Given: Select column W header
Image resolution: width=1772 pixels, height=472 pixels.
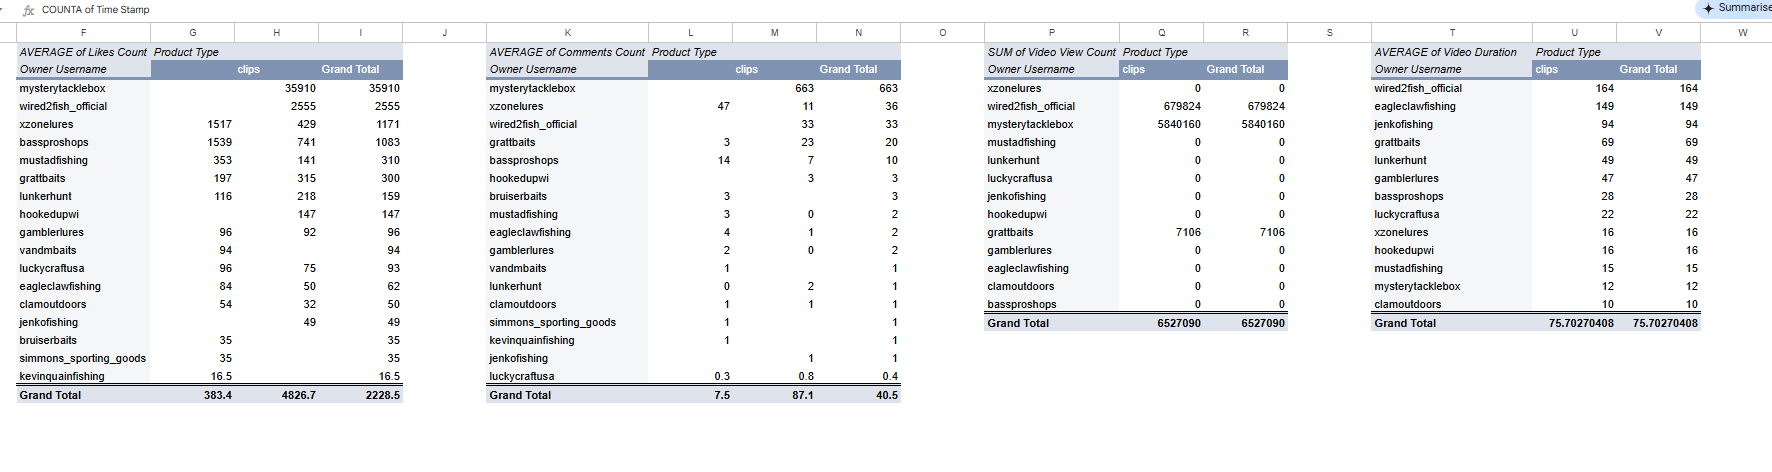Looking at the screenshot, I should tap(1743, 32).
